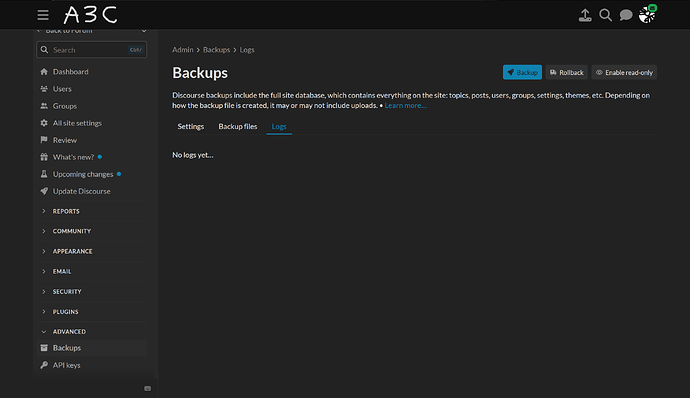Click the Logs breadcrumb
690x398 pixels.
(x=247, y=50)
